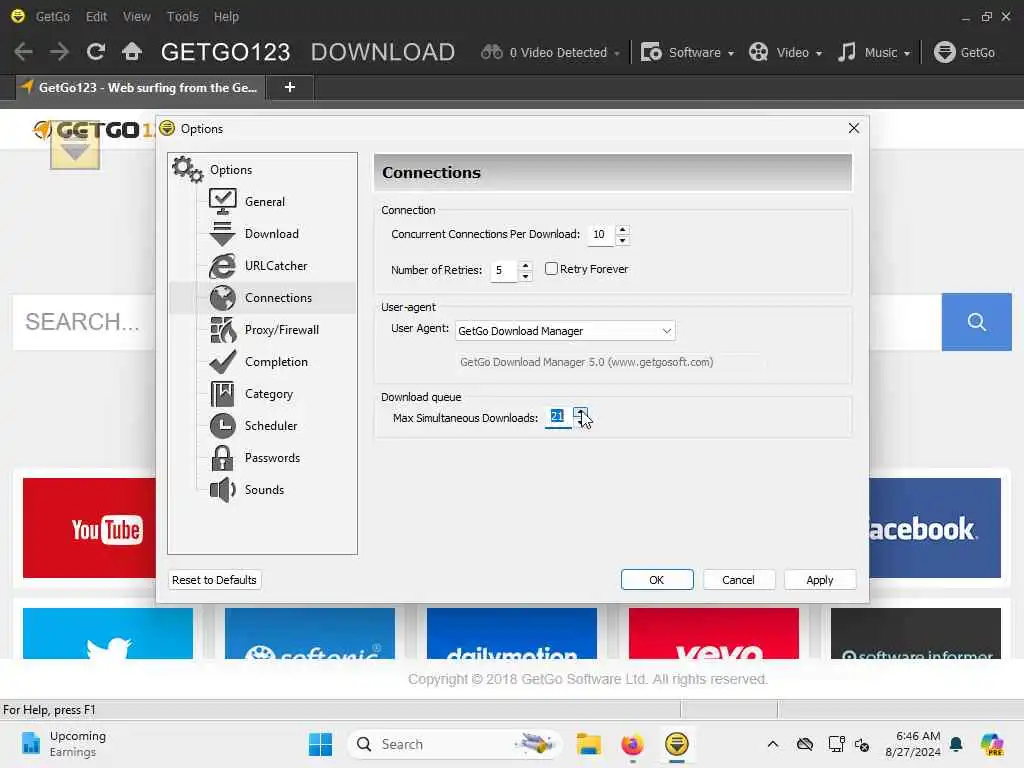Switch to the GetGo123 web surfing tab
The image size is (1024, 768).
[x=139, y=88]
